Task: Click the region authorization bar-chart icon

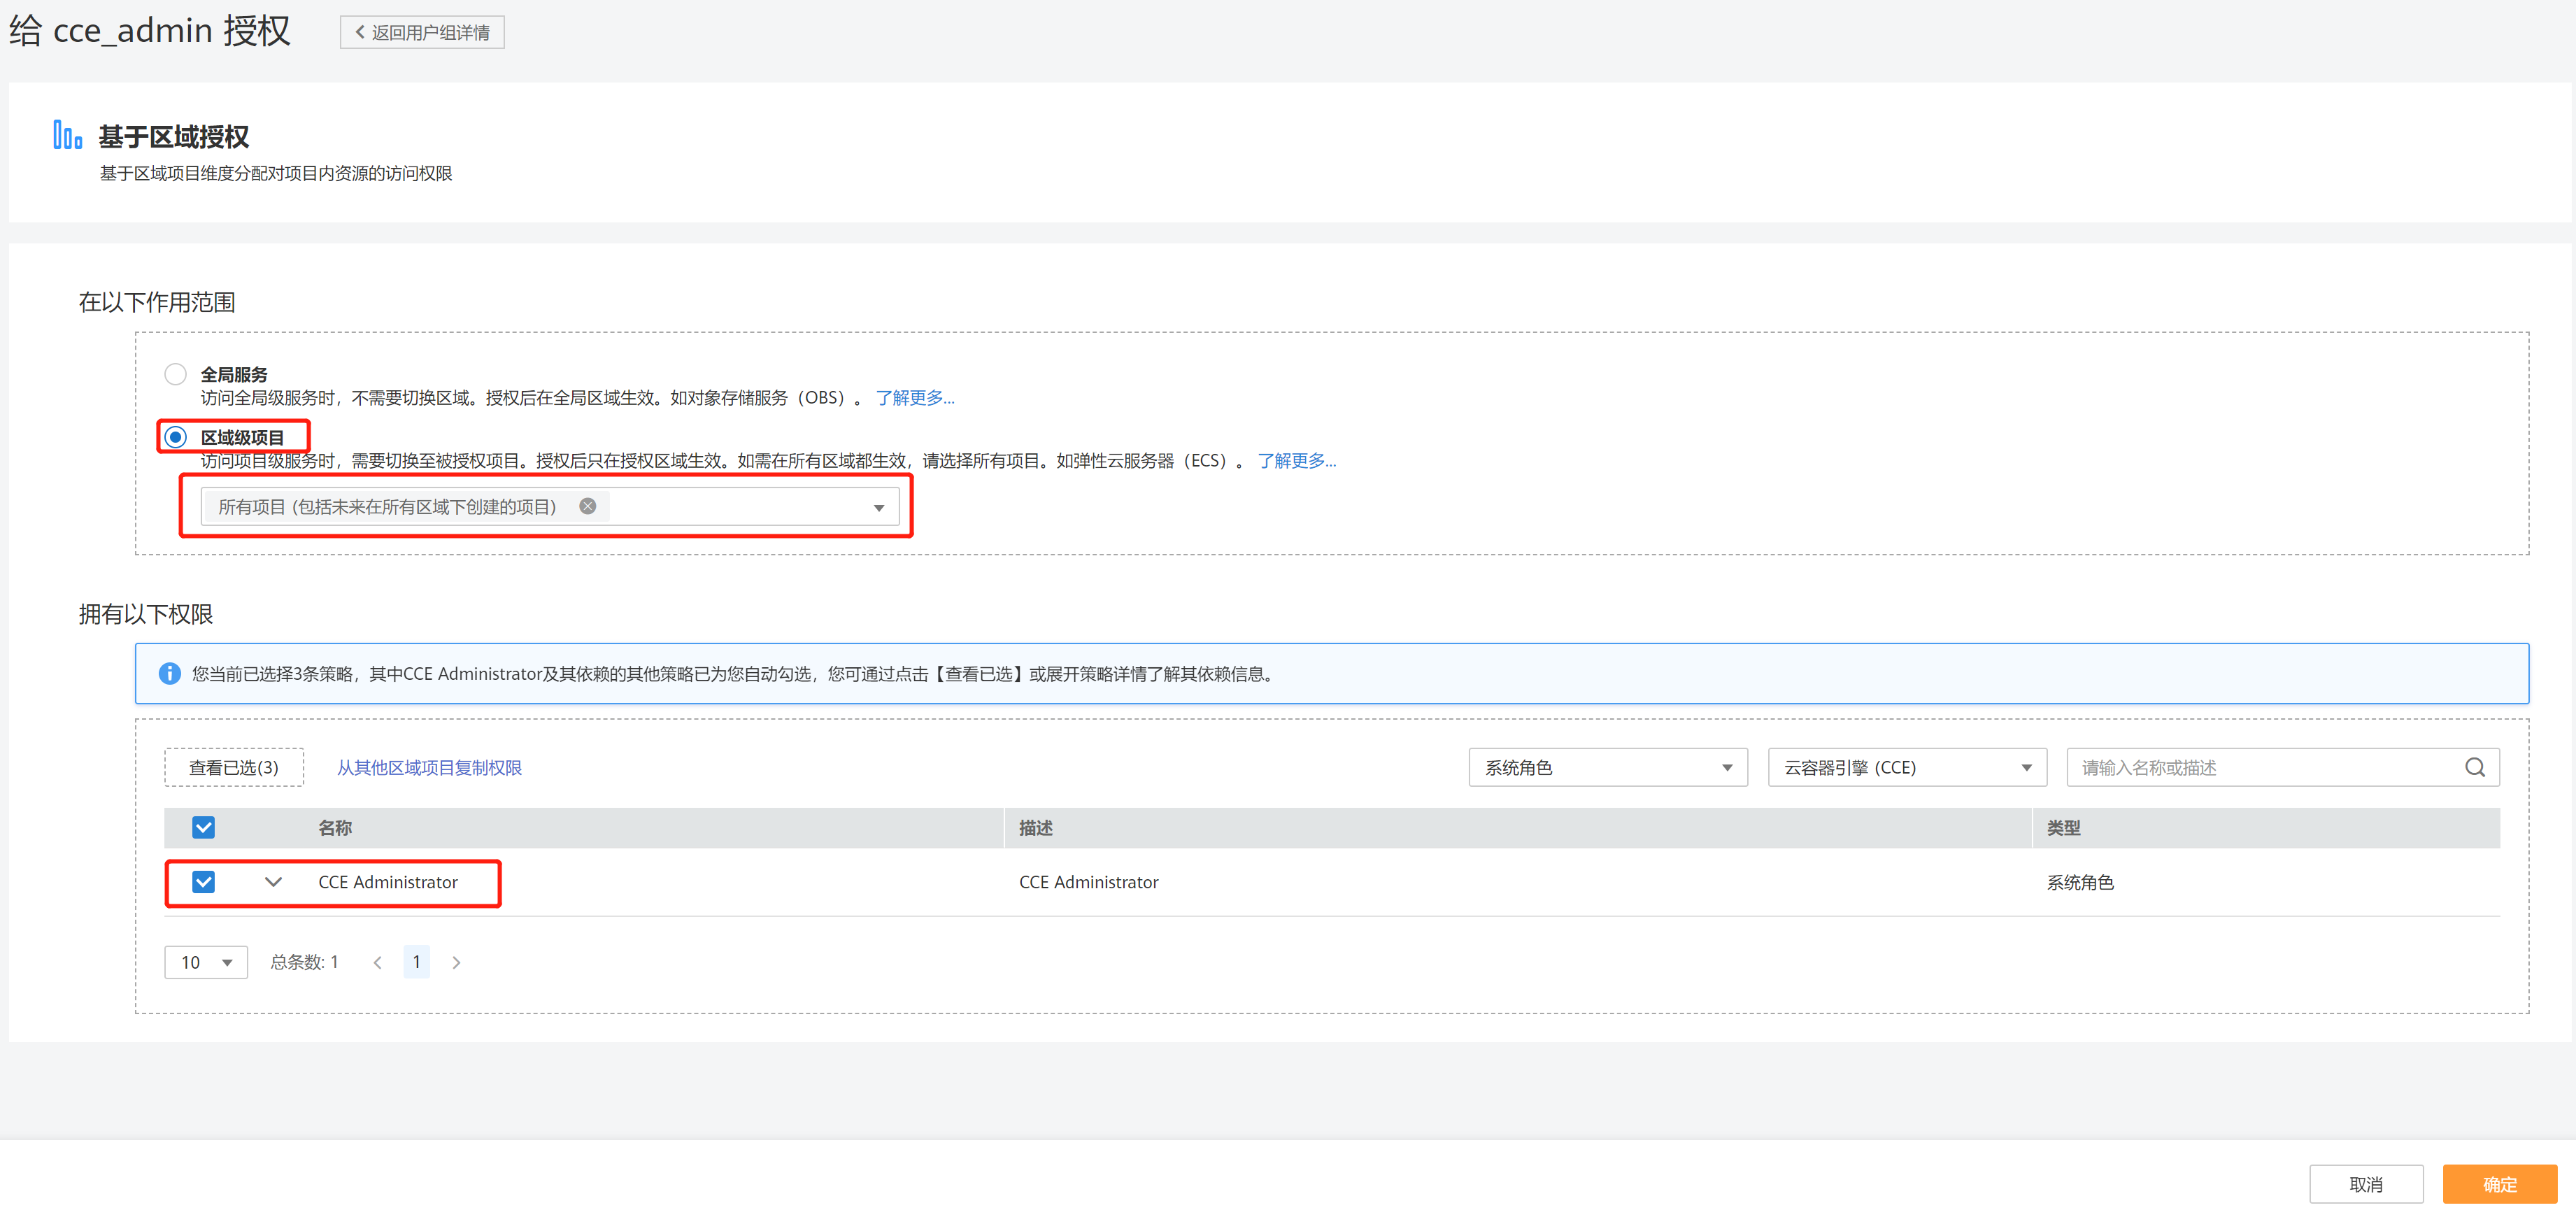Action: (x=67, y=135)
